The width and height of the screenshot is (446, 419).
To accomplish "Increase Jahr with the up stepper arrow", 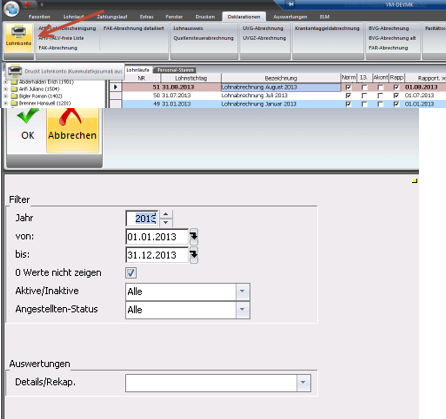I will pyautogui.click(x=166, y=214).
